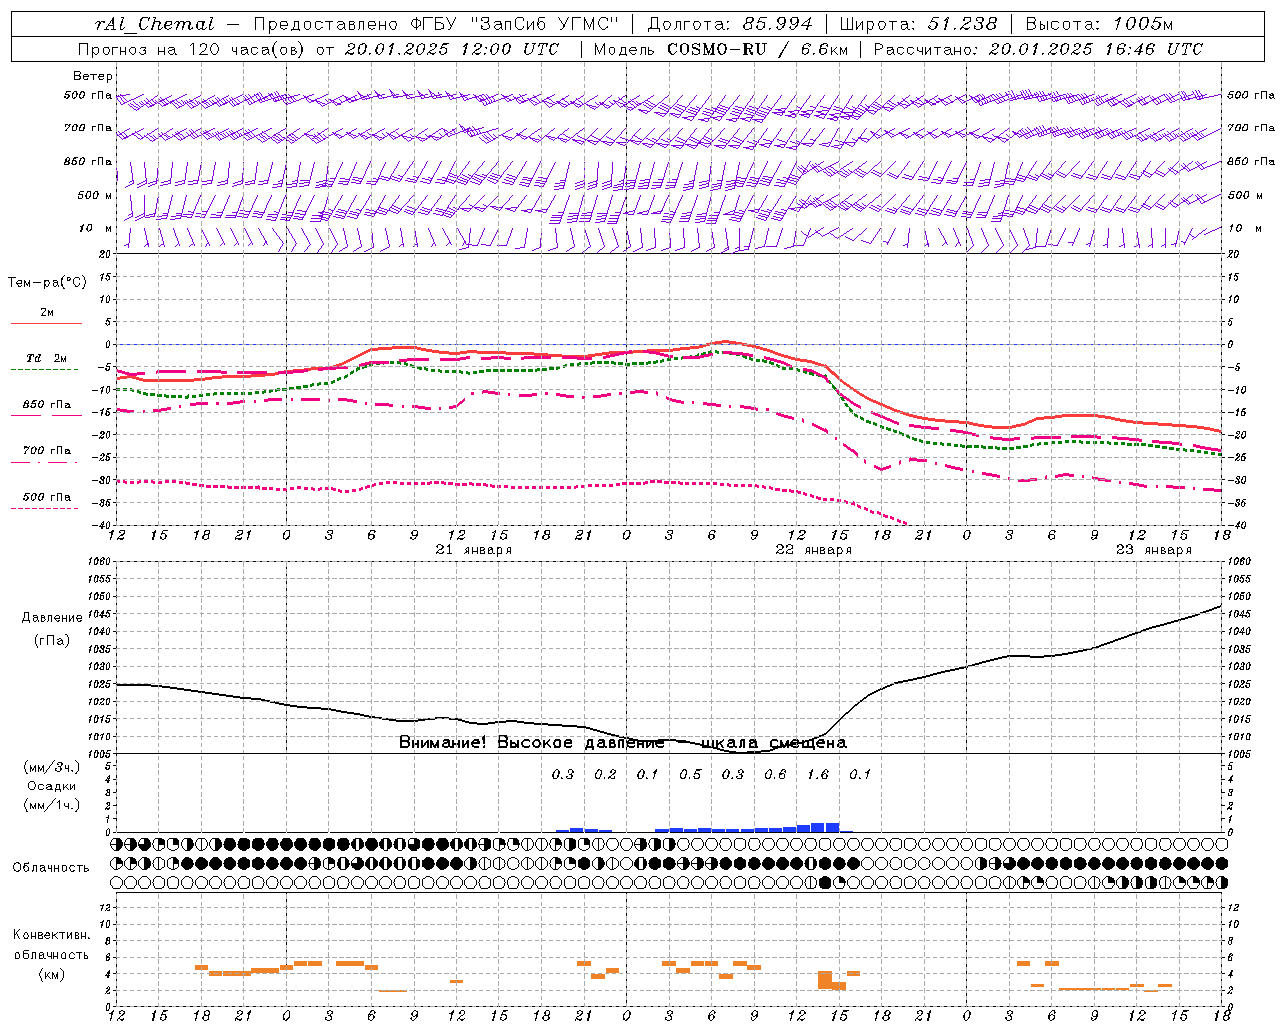Click the Прогноз на 120 часа(ов) text
This screenshot has width=1280, height=1024.
tap(191, 49)
